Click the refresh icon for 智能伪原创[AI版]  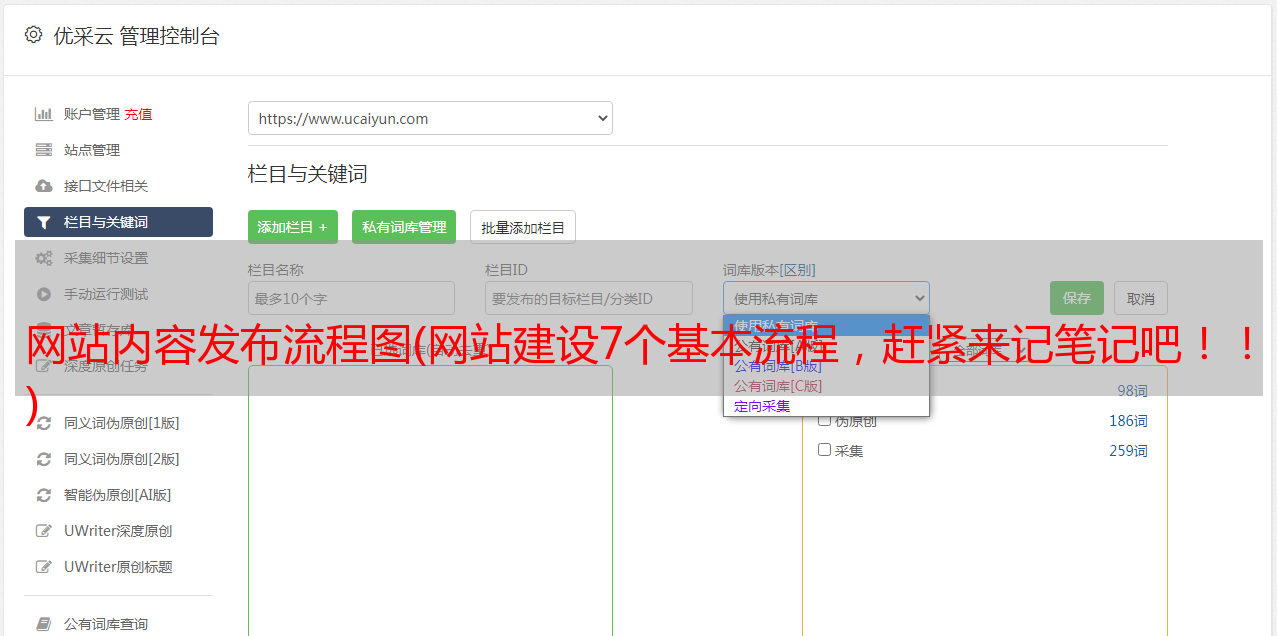[x=43, y=495]
